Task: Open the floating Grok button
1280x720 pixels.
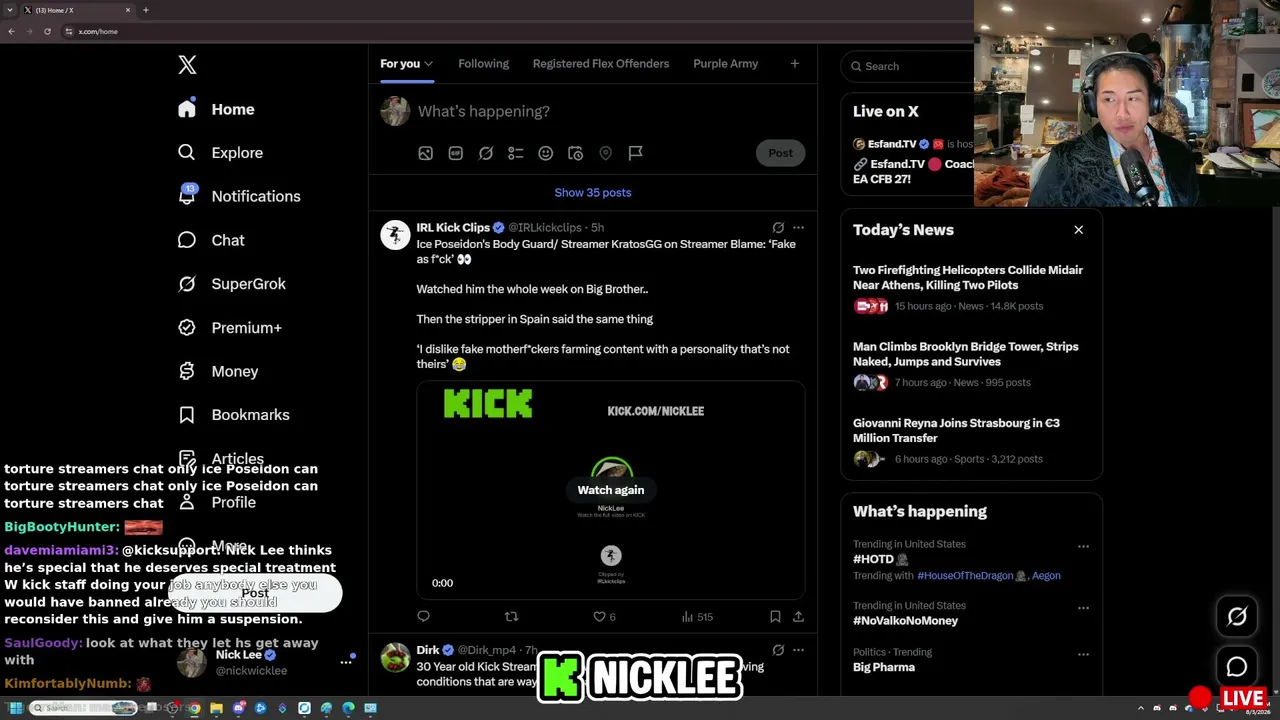Action: 1237,617
